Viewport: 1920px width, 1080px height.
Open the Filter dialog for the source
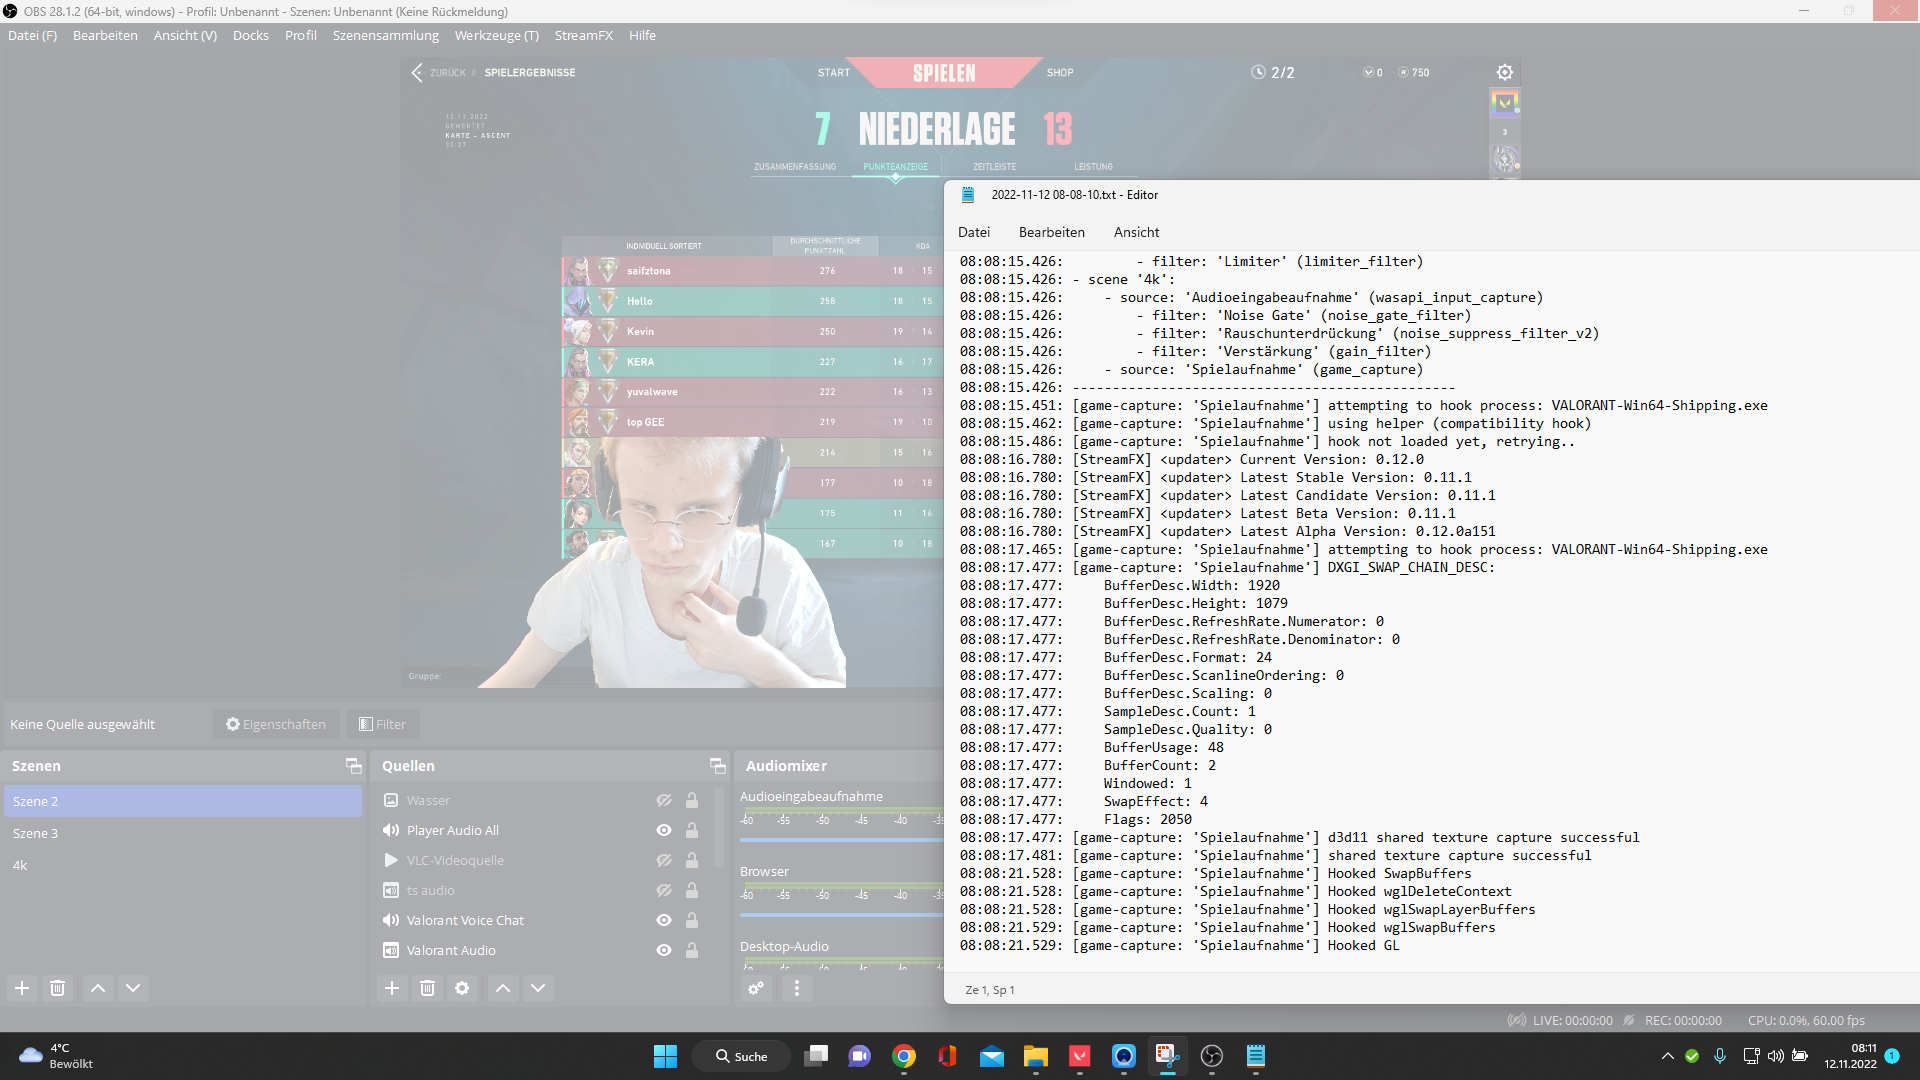[x=383, y=723]
